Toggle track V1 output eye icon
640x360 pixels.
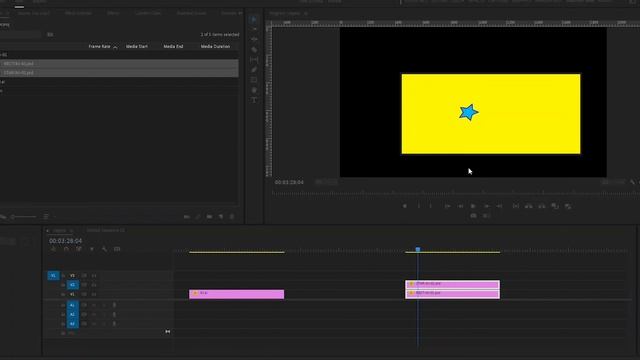tap(93, 294)
